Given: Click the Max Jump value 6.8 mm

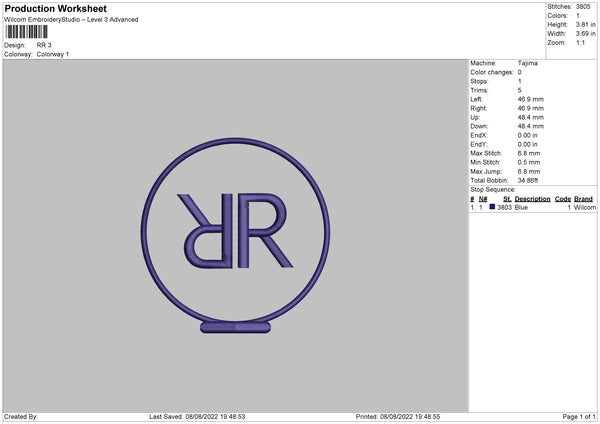Looking at the screenshot, I should click(529, 171).
